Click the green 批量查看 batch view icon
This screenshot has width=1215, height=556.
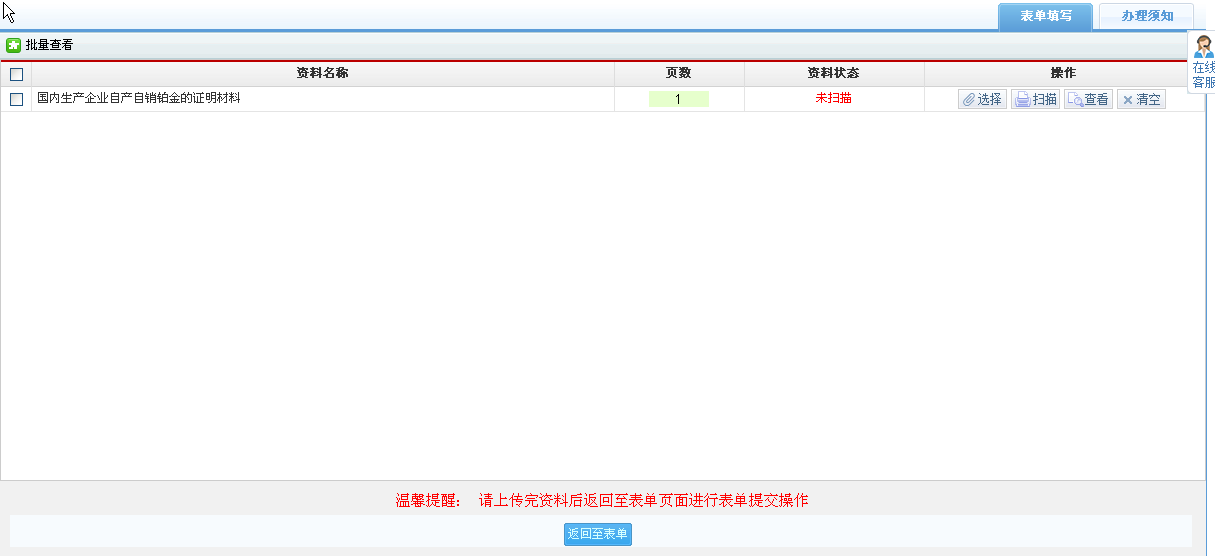(14, 45)
